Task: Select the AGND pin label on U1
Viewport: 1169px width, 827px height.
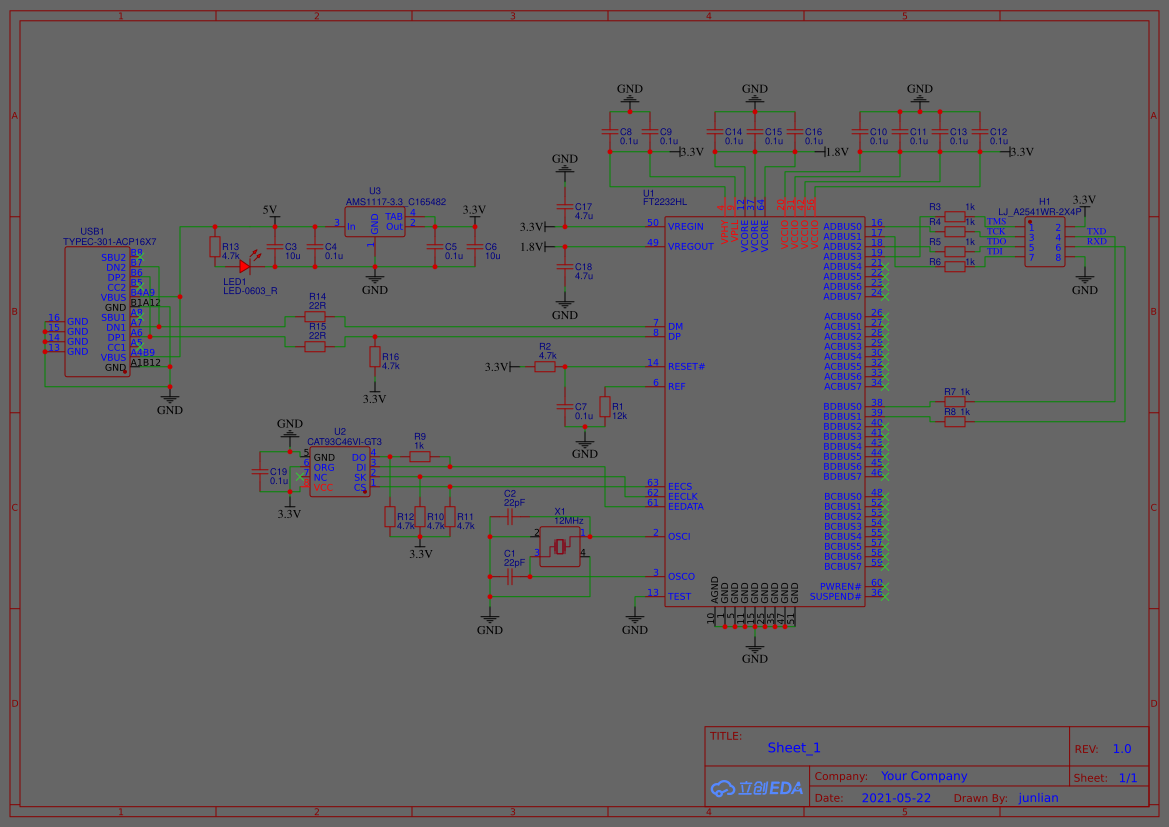Action: coord(714,590)
